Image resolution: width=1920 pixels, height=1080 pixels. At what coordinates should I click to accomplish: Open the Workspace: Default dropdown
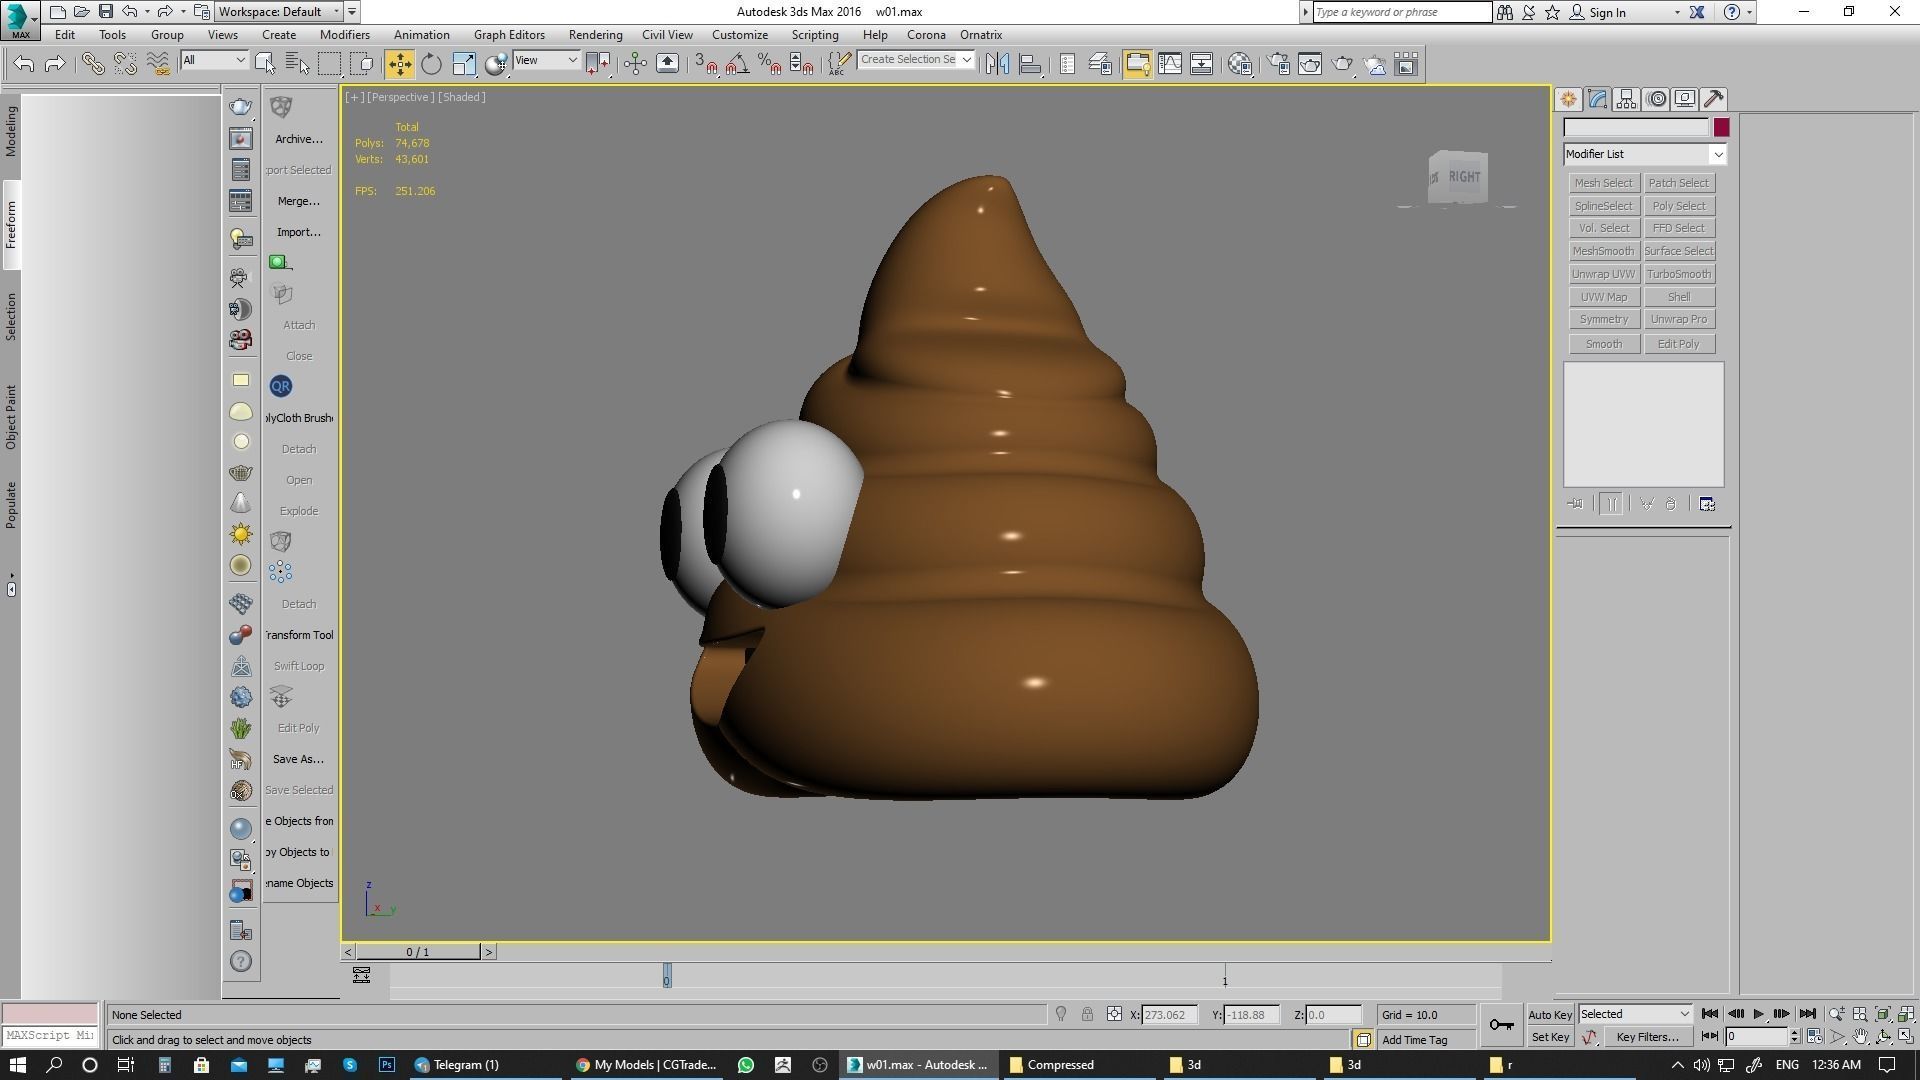(280, 12)
